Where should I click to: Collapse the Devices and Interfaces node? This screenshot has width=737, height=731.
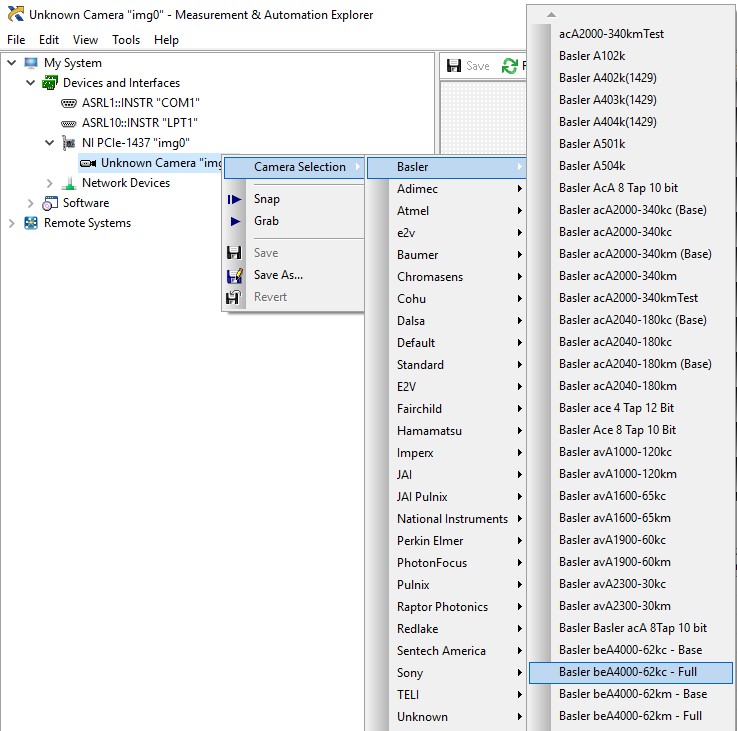pos(31,83)
